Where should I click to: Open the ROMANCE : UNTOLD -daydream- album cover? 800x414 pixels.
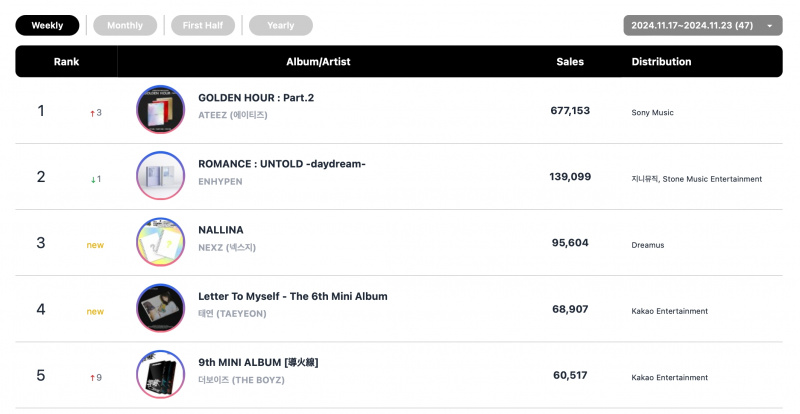[161, 176]
